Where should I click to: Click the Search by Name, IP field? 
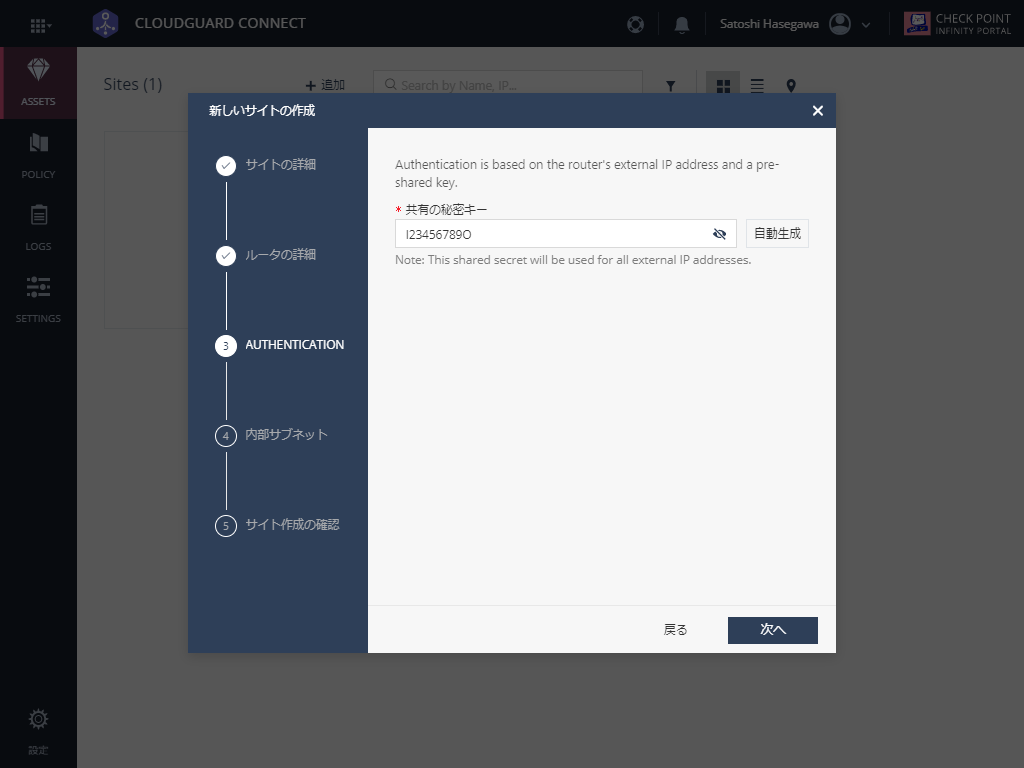click(507, 85)
